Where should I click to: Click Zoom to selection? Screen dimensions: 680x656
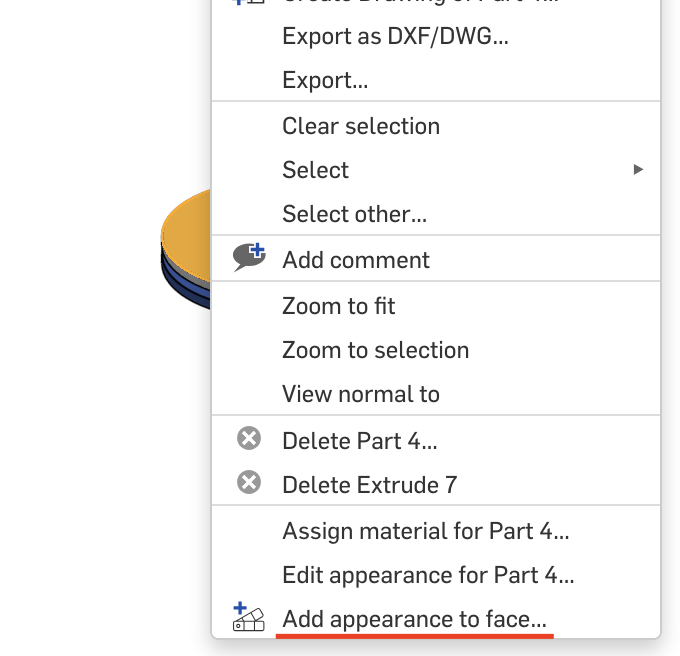pos(375,350)
